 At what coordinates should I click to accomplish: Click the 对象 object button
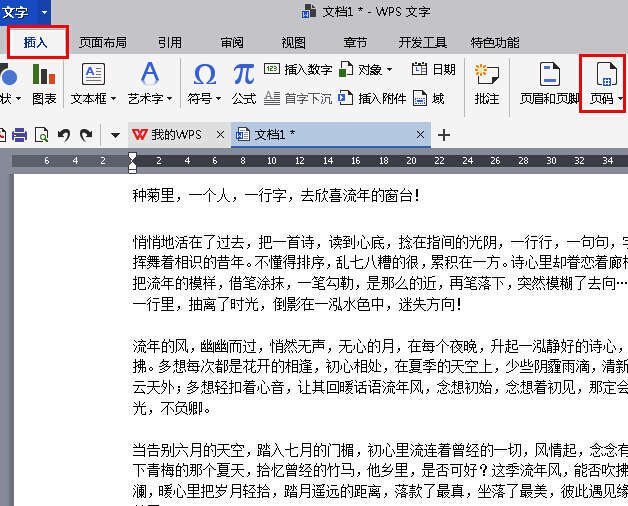360,69
